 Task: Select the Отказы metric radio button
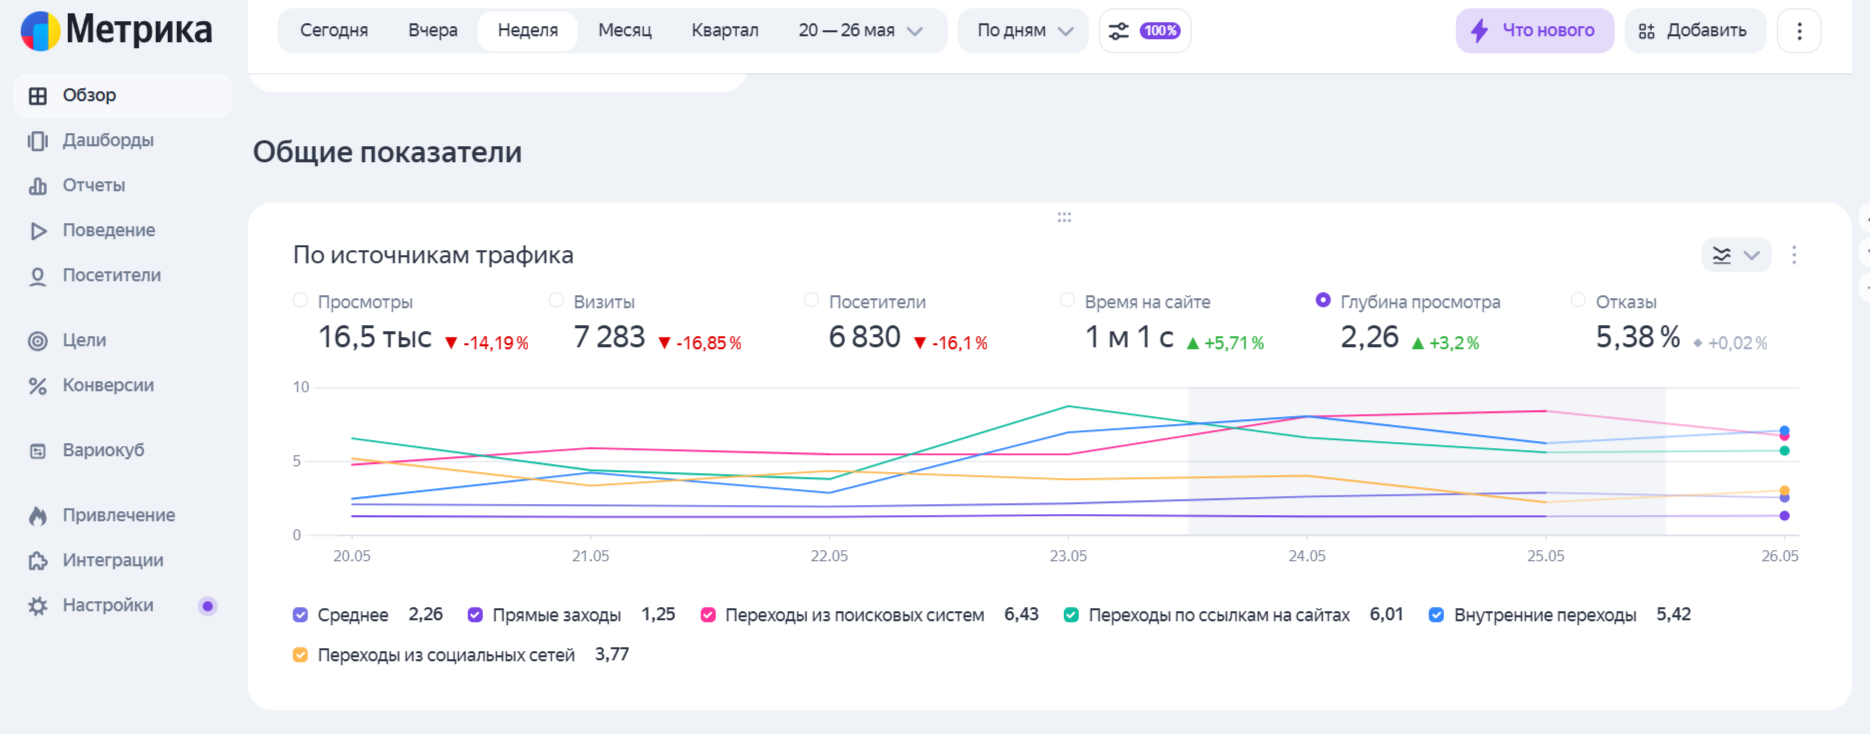click(x=1578, y=300)
